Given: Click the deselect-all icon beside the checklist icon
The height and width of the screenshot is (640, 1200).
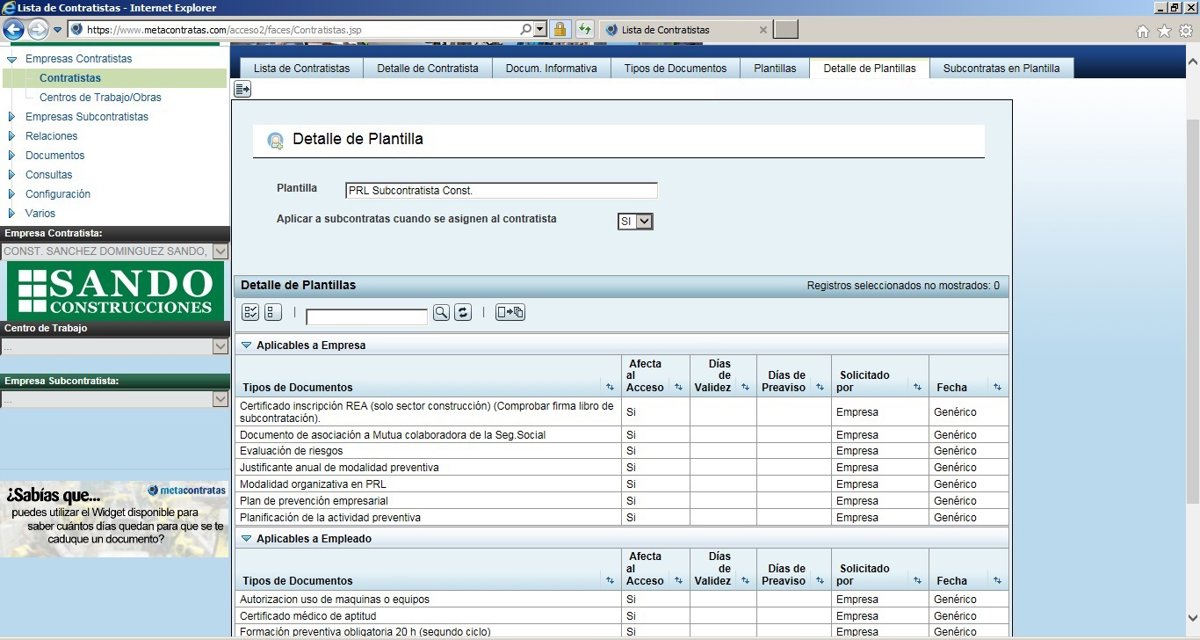Looking at the screenshot, I should pyautogui.click(x=273, y=313).
